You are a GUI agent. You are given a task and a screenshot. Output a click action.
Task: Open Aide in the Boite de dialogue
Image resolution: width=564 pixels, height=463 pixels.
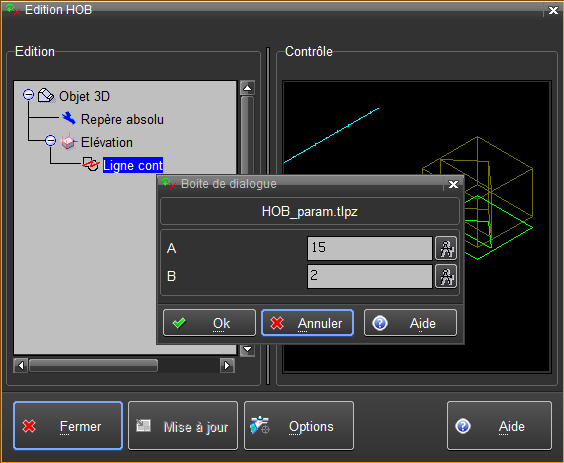pyautogui.click(x=410, y=323)
